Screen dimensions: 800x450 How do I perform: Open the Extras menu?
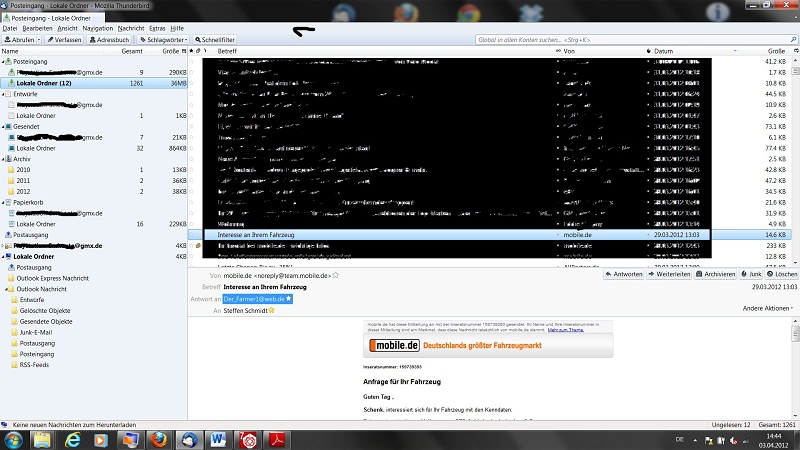tap(157, 29)
